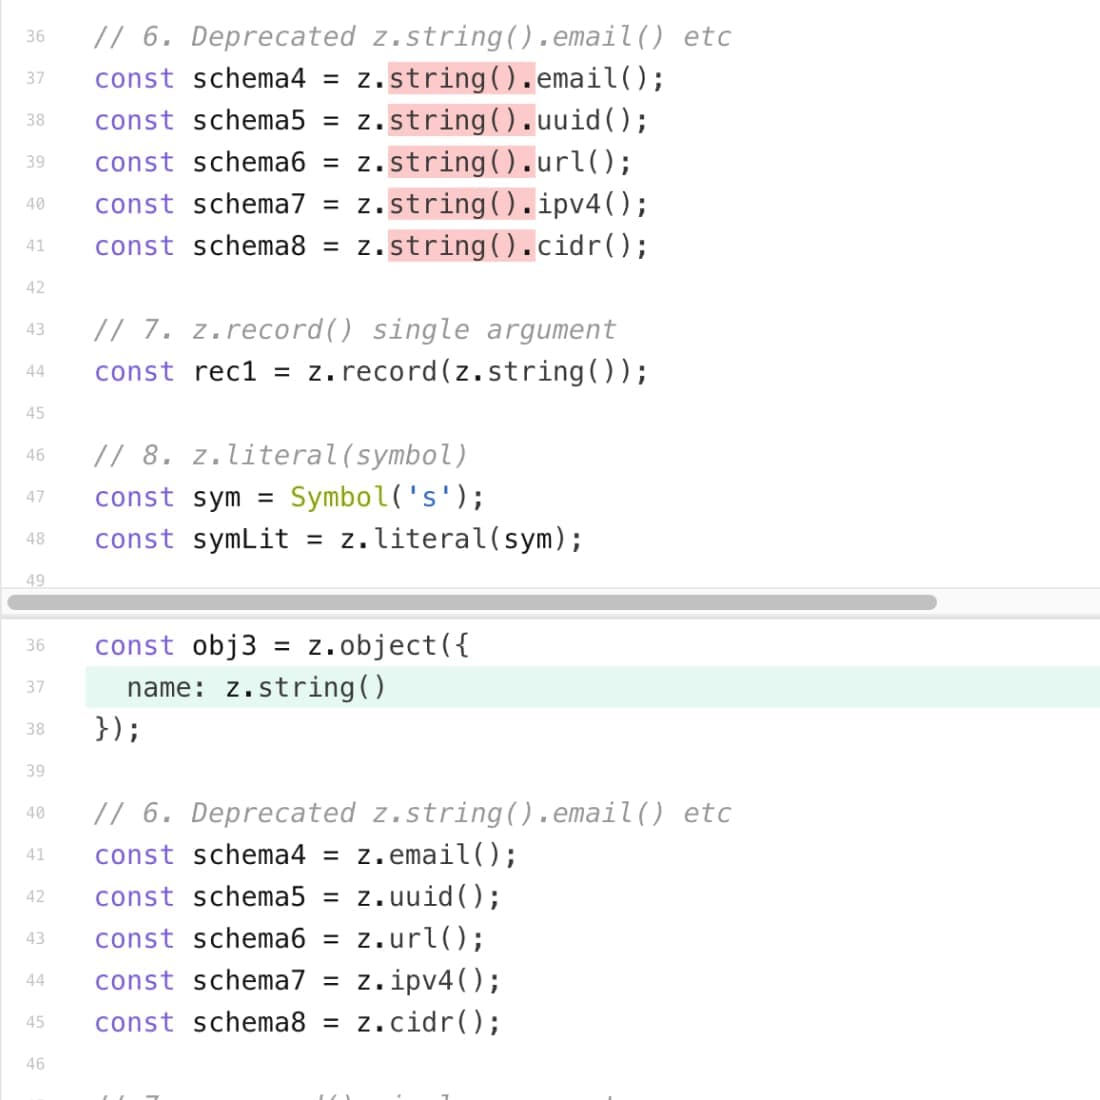Click line number 45 in the bottom pane
This screenshot has height=1100, width=1100.
coord(35,1023)
